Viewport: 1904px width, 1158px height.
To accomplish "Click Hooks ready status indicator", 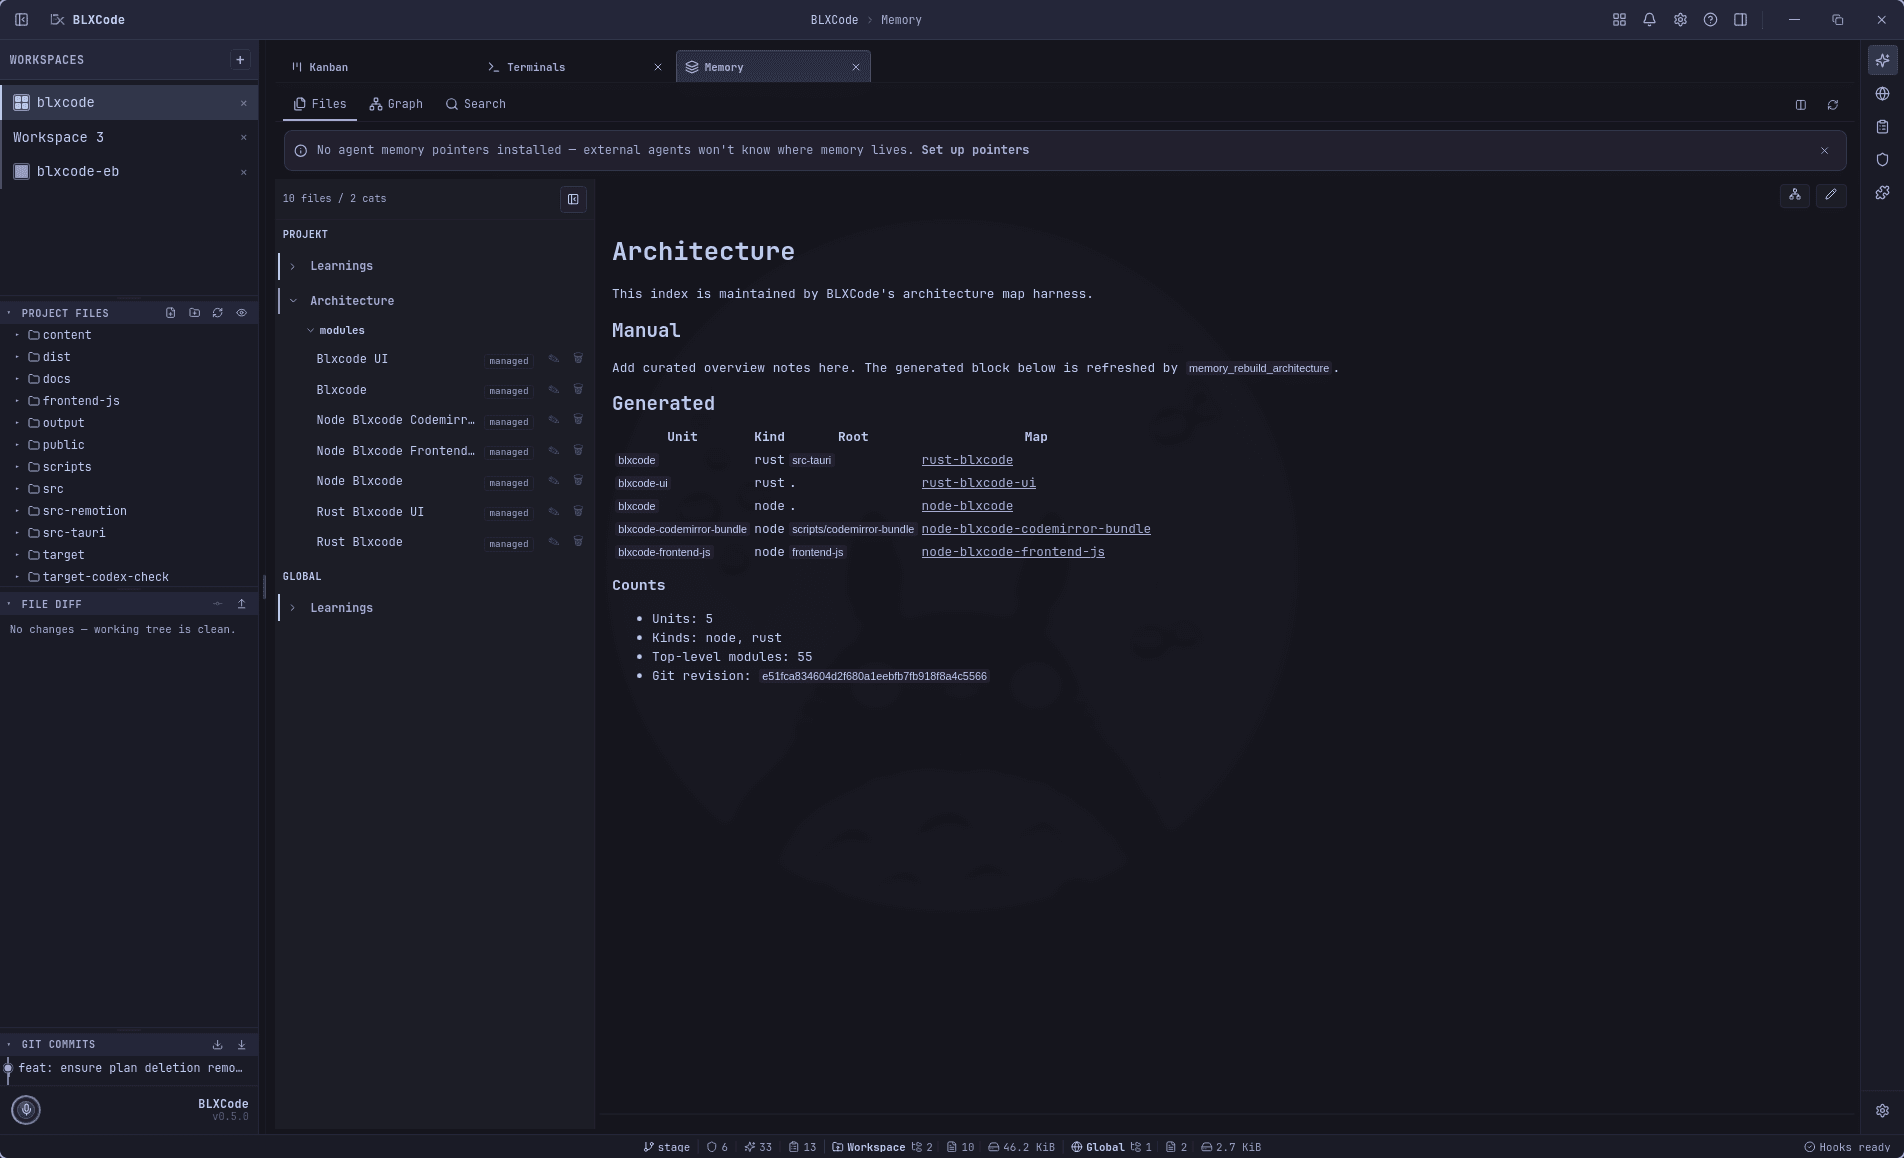I will [1847, 1147].
